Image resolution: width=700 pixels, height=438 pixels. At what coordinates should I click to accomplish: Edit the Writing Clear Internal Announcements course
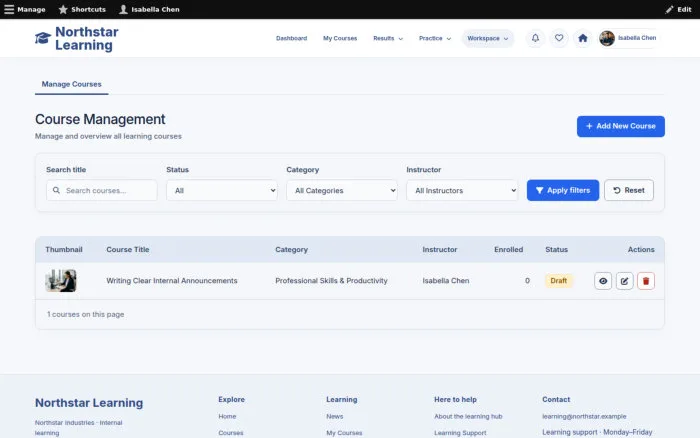point(624,281)
